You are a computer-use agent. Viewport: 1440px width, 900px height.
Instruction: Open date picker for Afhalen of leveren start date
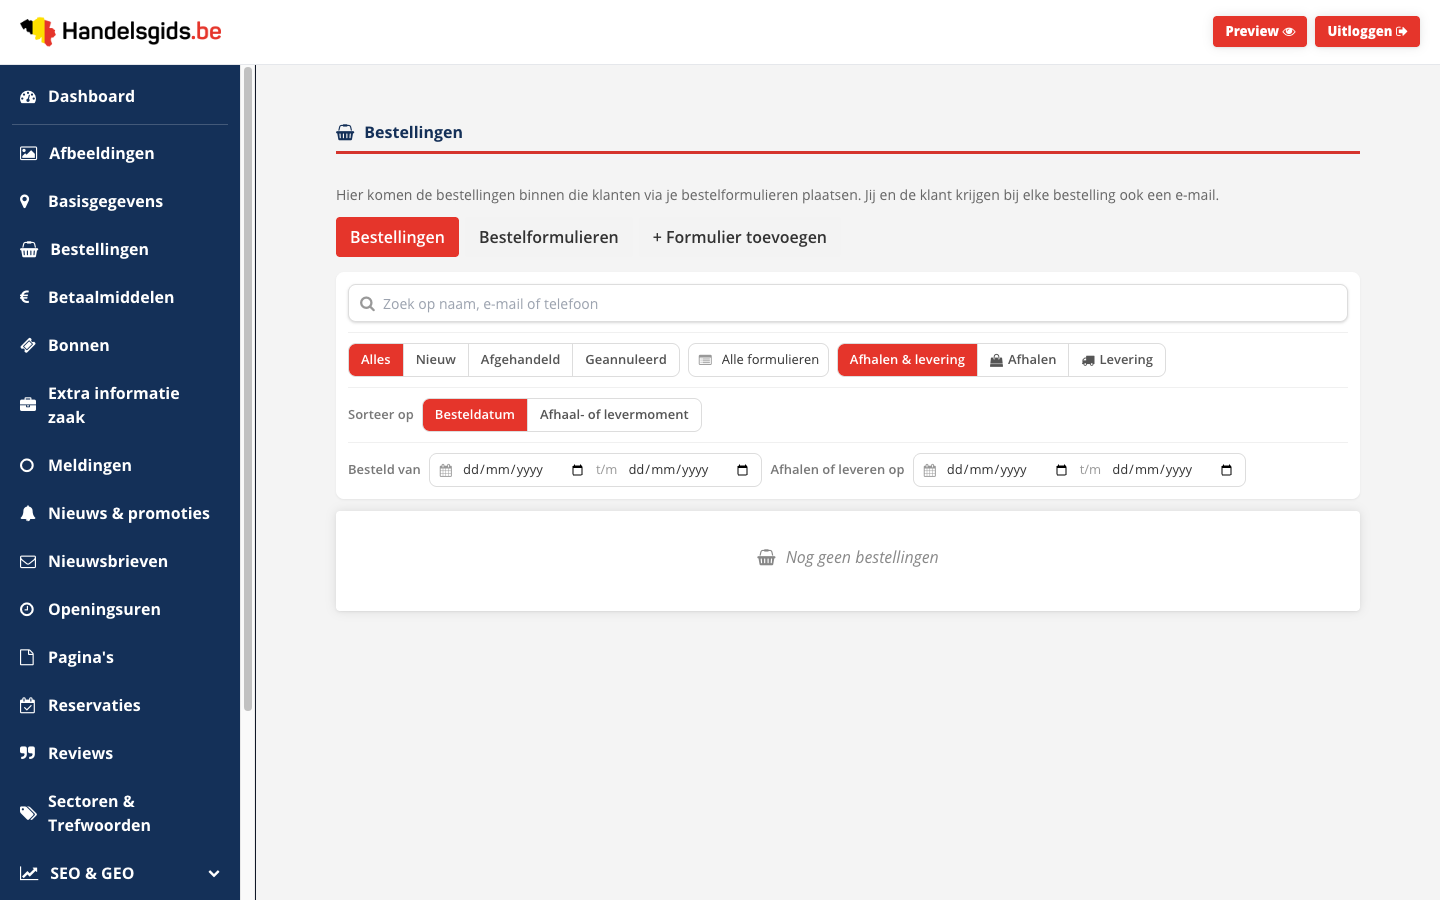pyautogui.click(x=1061, y=470)
